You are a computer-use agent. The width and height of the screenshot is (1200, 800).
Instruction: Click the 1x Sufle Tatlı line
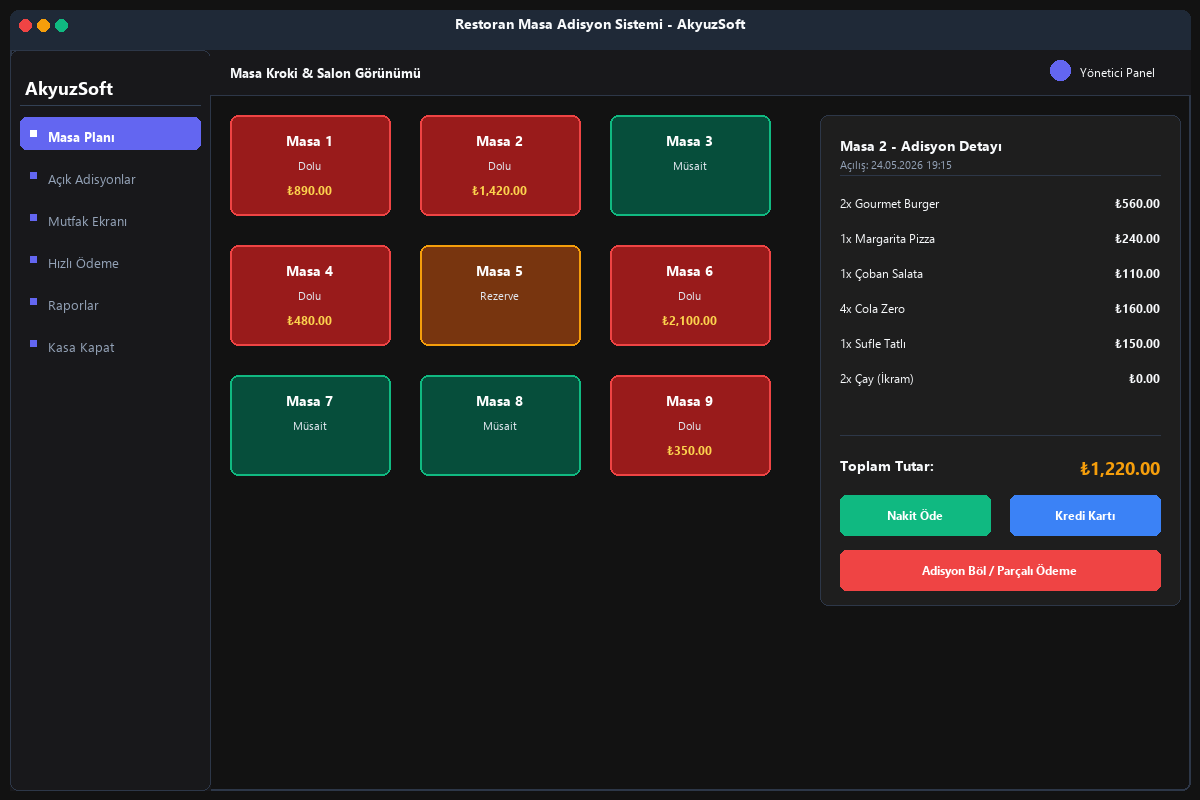coord(1000,344)
